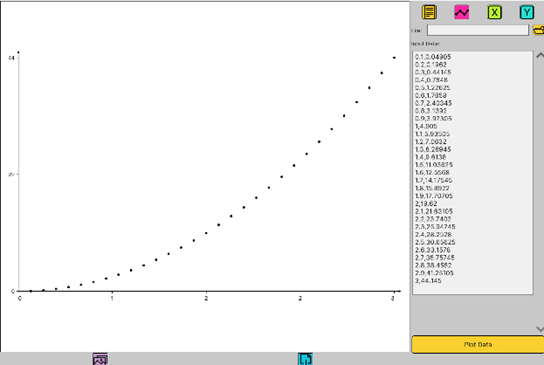Click the data row "2.4,28.2528"
Image resolution: width=544 pixels, height=365 pixels.
pos(433,234)
